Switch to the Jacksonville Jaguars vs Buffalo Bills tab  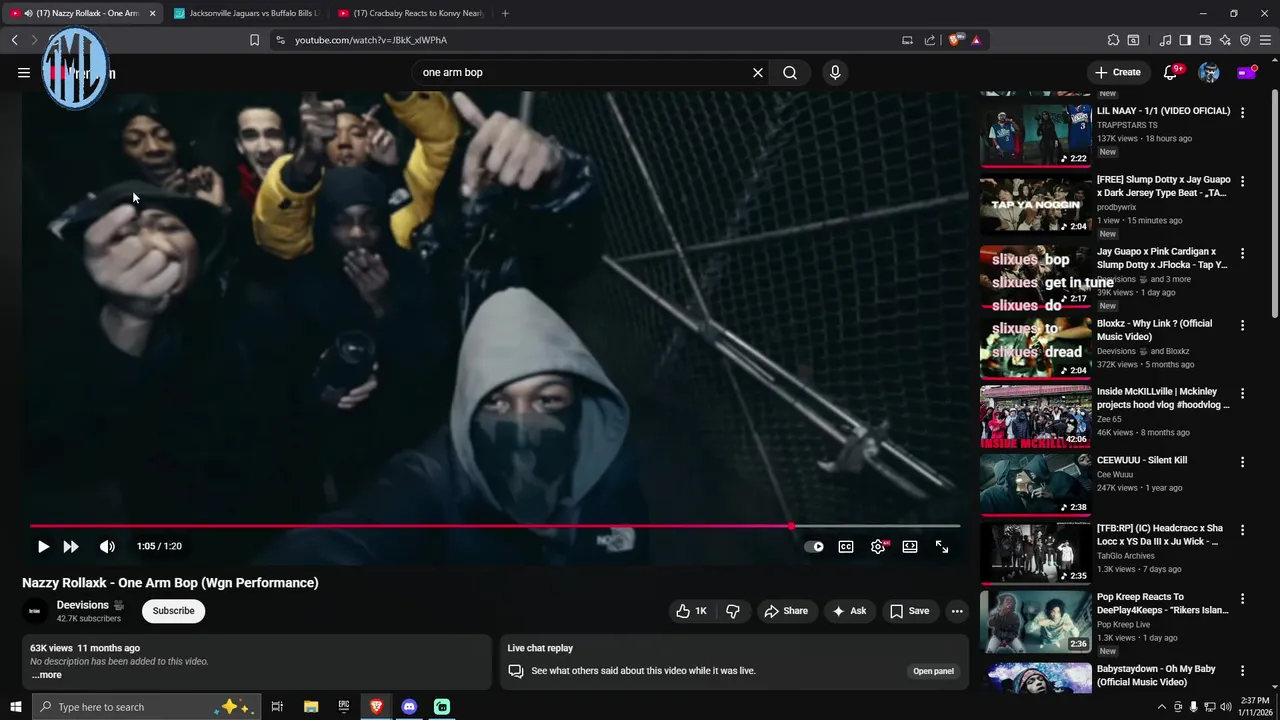pos(246,13)
